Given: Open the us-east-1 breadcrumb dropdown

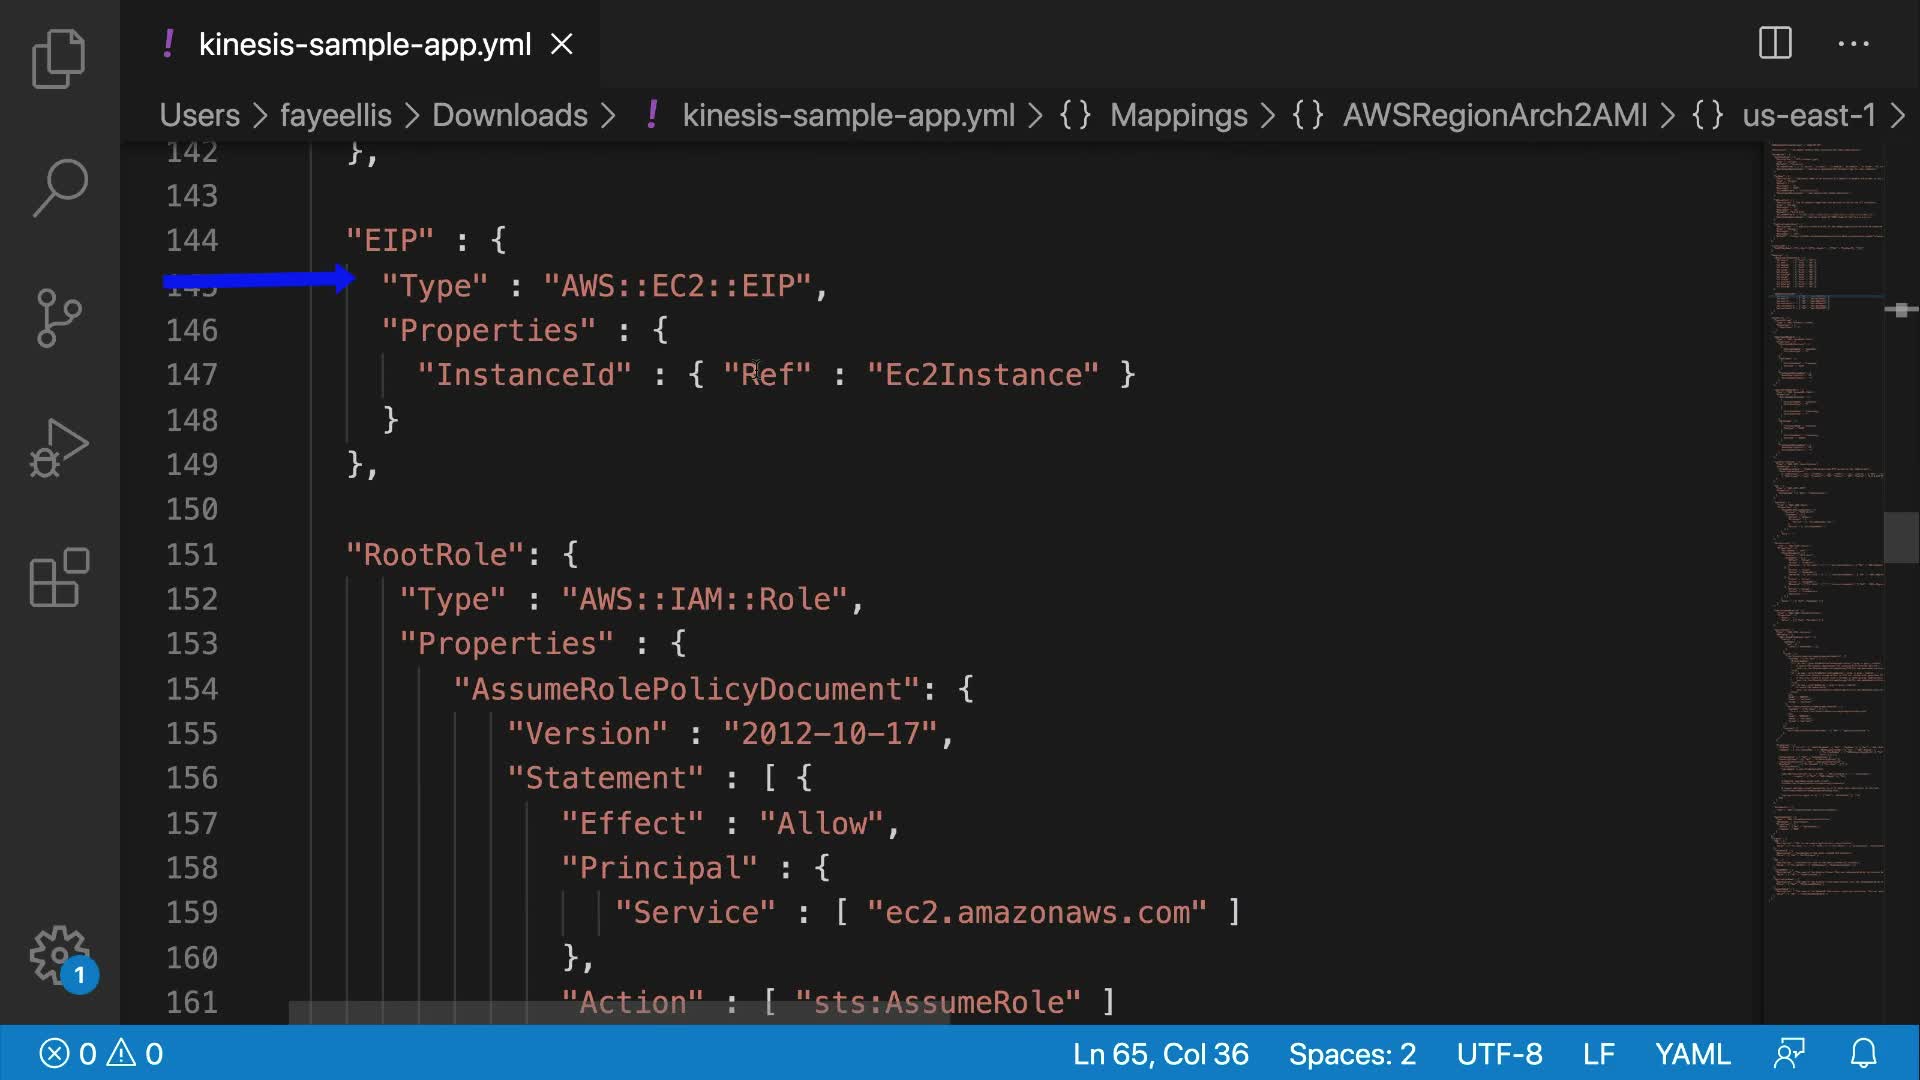Looking at the screenshot, I should [1808, 115].
